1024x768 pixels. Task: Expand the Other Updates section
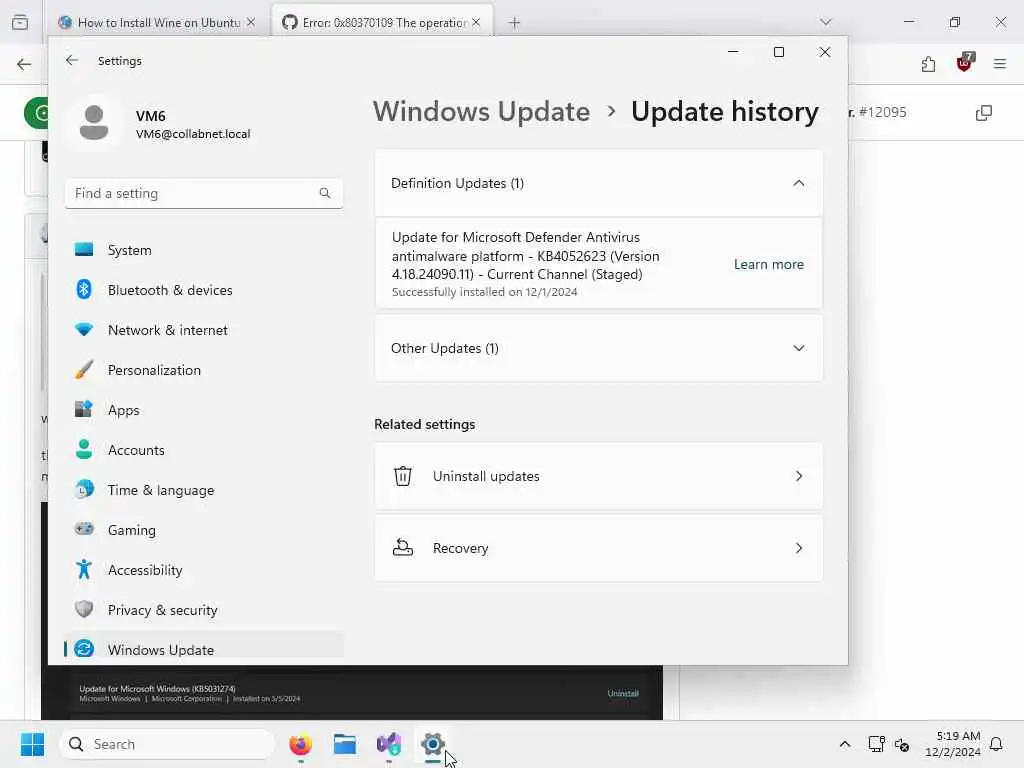pyautogui.click(x=598, y=348)
